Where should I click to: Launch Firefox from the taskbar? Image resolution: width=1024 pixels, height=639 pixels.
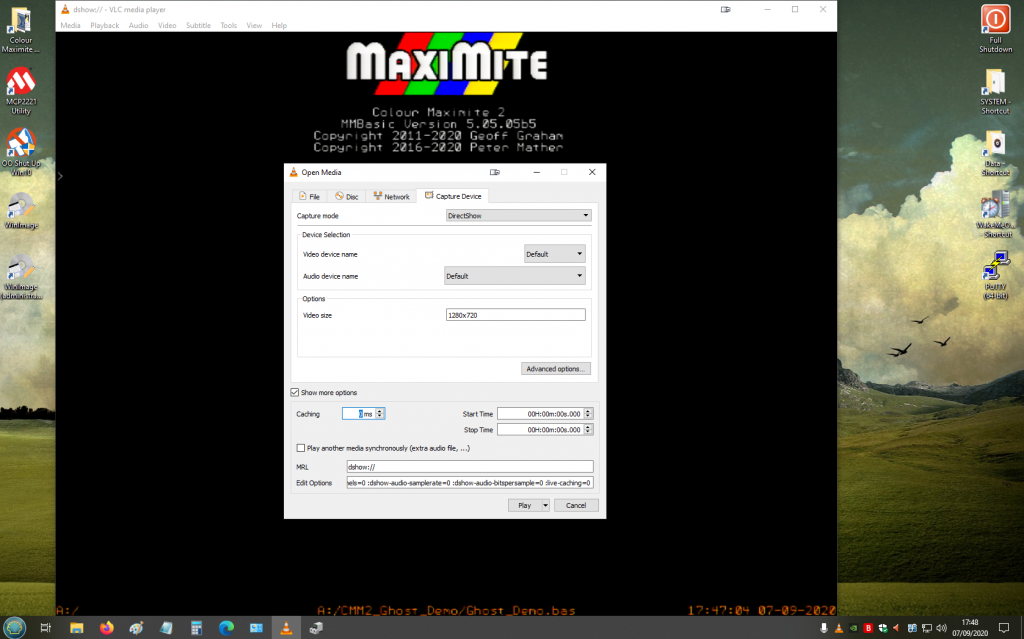coord(106,628)
